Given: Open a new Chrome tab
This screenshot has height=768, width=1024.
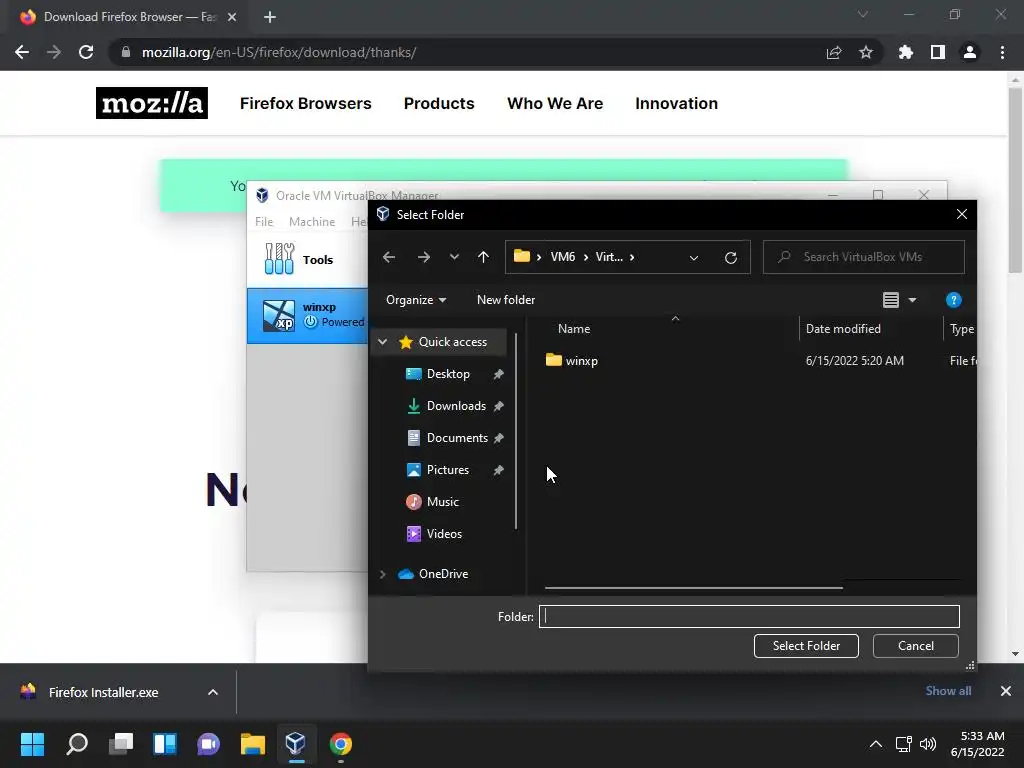Looking at the screenshot, I should (x=270, y=17).
